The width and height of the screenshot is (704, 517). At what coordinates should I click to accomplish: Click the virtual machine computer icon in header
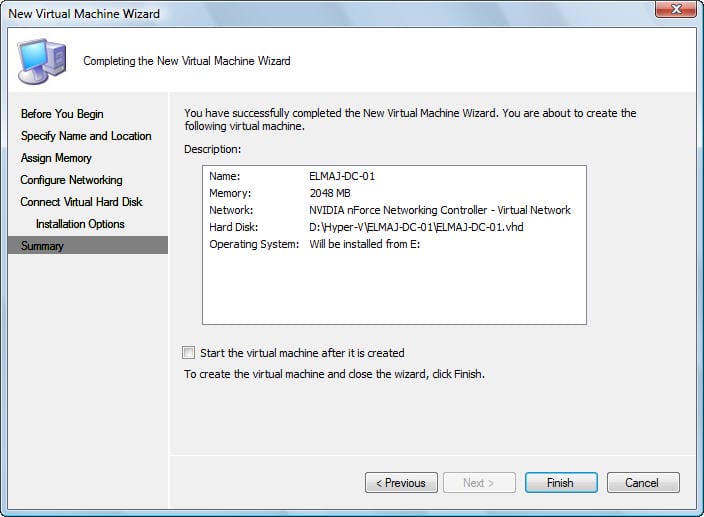coord(42,61)
